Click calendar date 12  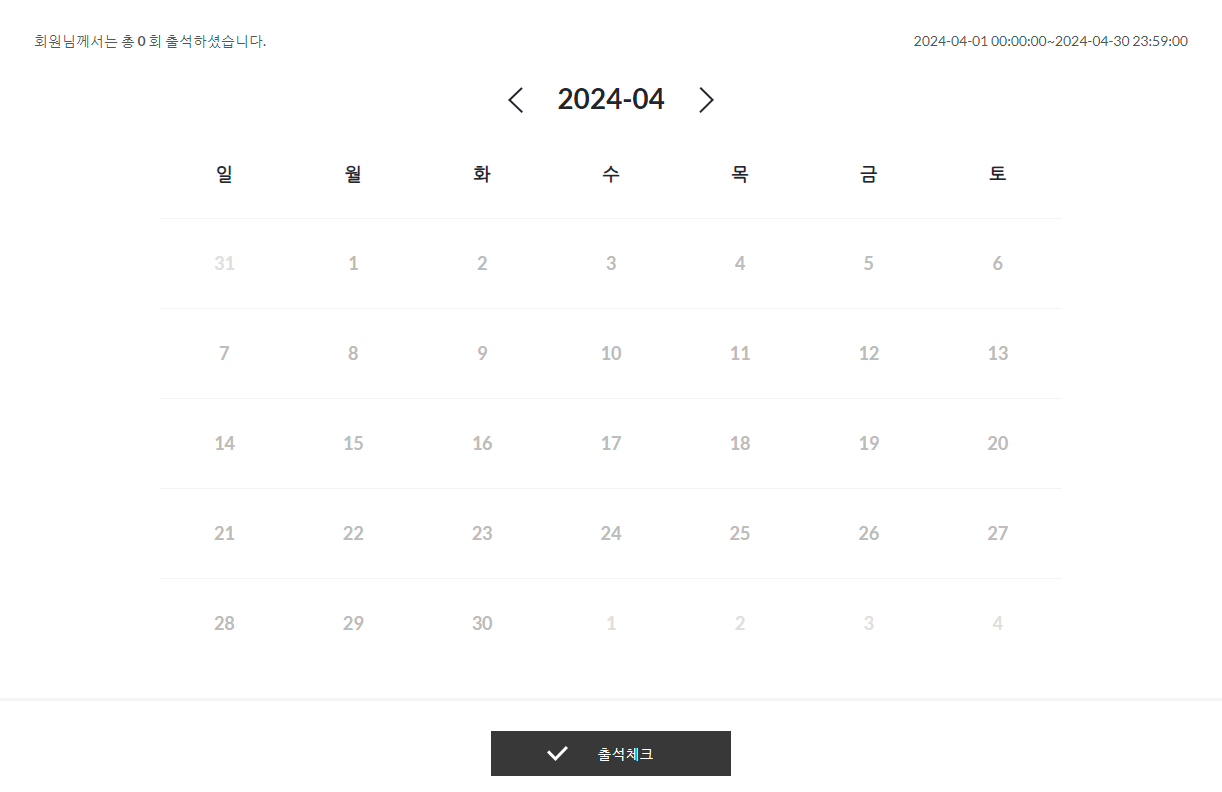click(x=869, y=354)
